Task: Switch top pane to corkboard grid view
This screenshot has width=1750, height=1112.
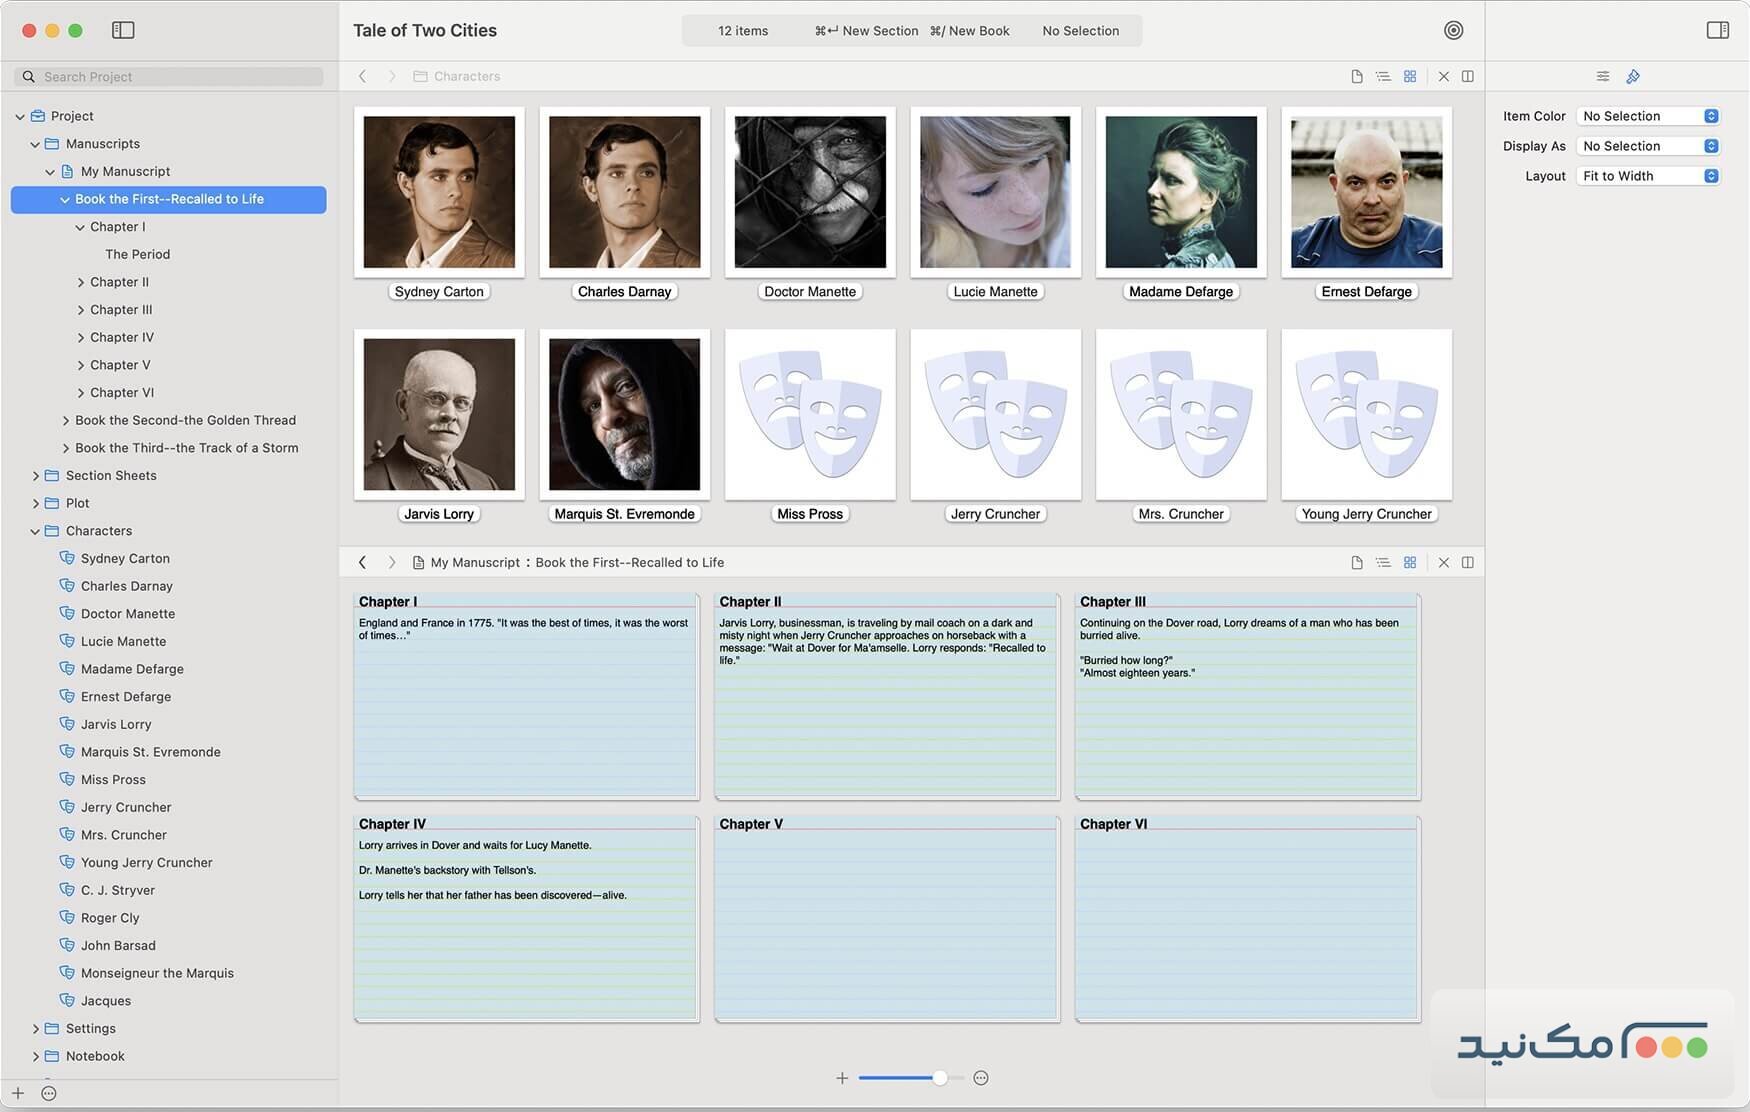Action: (x=1410, y=76)
